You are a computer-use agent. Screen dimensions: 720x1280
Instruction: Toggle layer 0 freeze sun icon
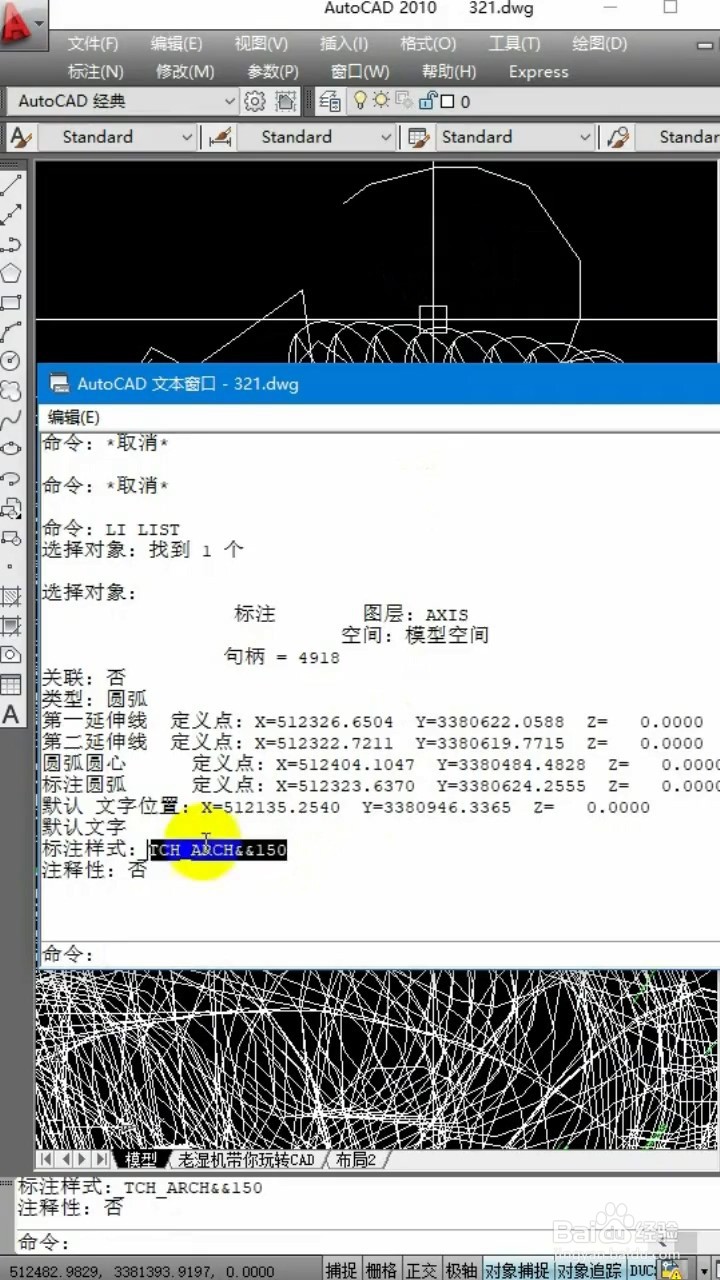coord(381,100)
